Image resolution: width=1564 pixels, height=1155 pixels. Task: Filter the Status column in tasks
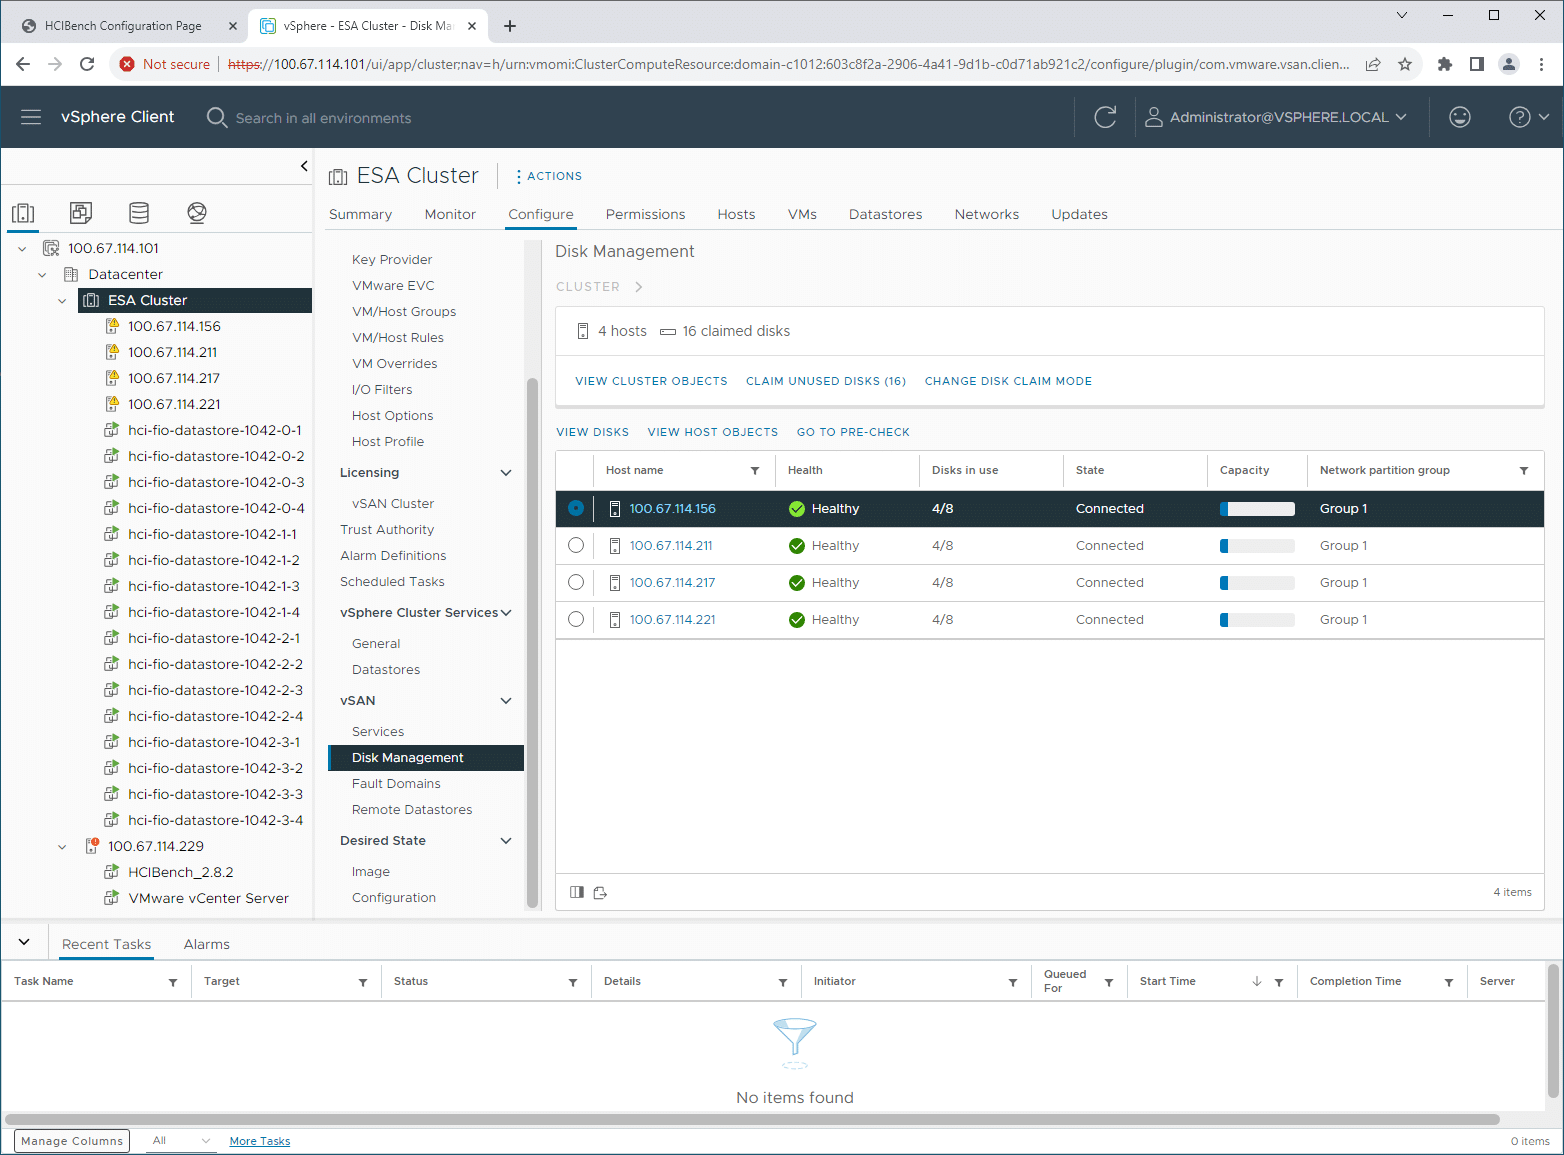pos(573,982)
